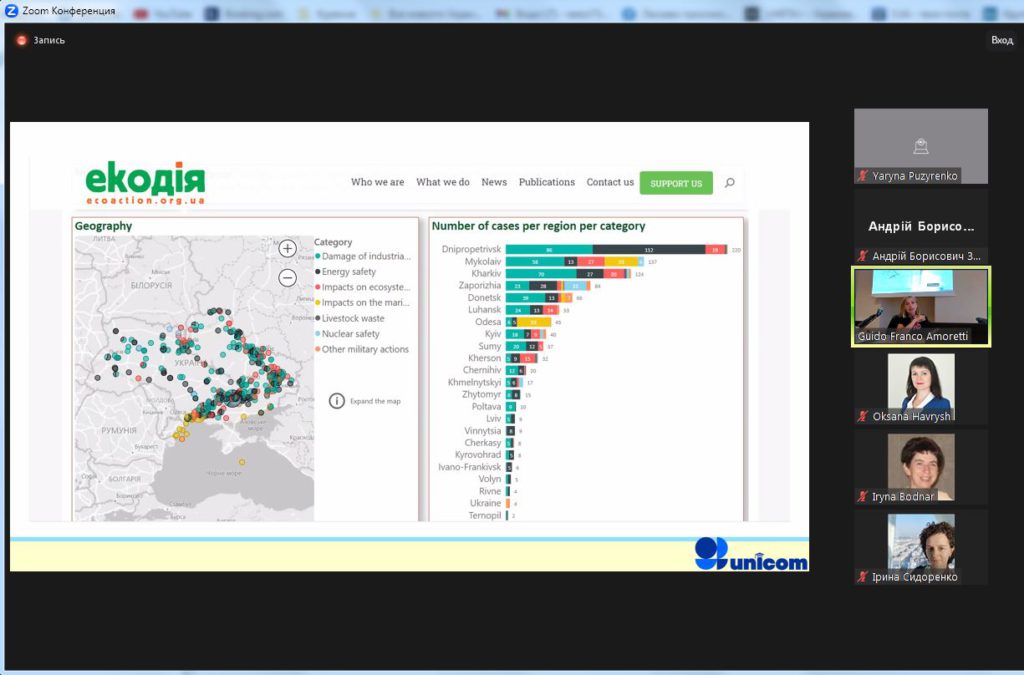Select the Dnipropetrivsk teal bar segment
1024x675 pixels.
548,250
